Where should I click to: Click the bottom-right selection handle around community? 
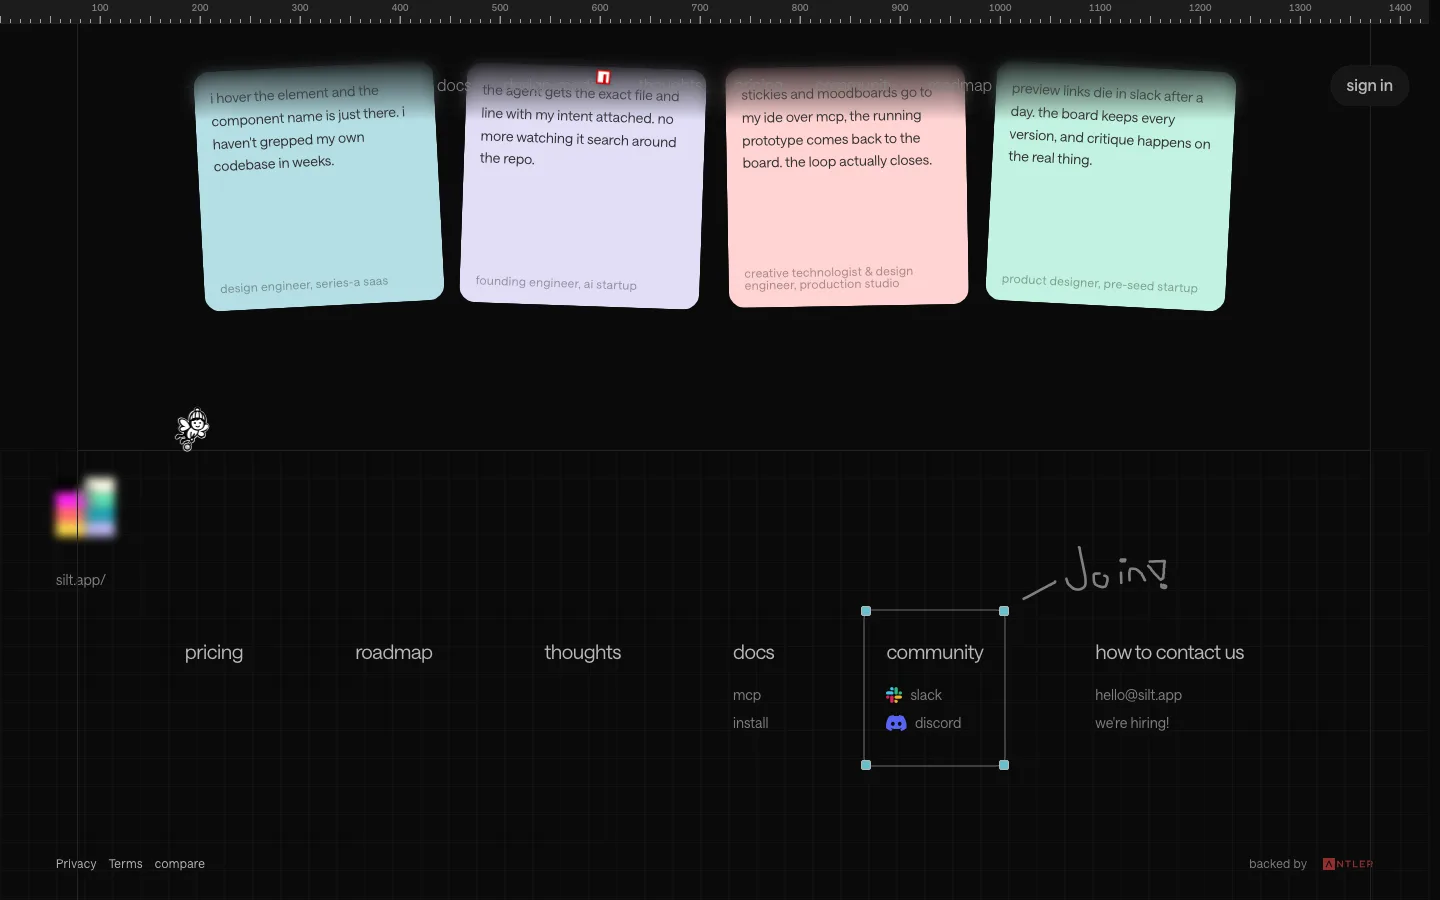(x=1004, y=765)
